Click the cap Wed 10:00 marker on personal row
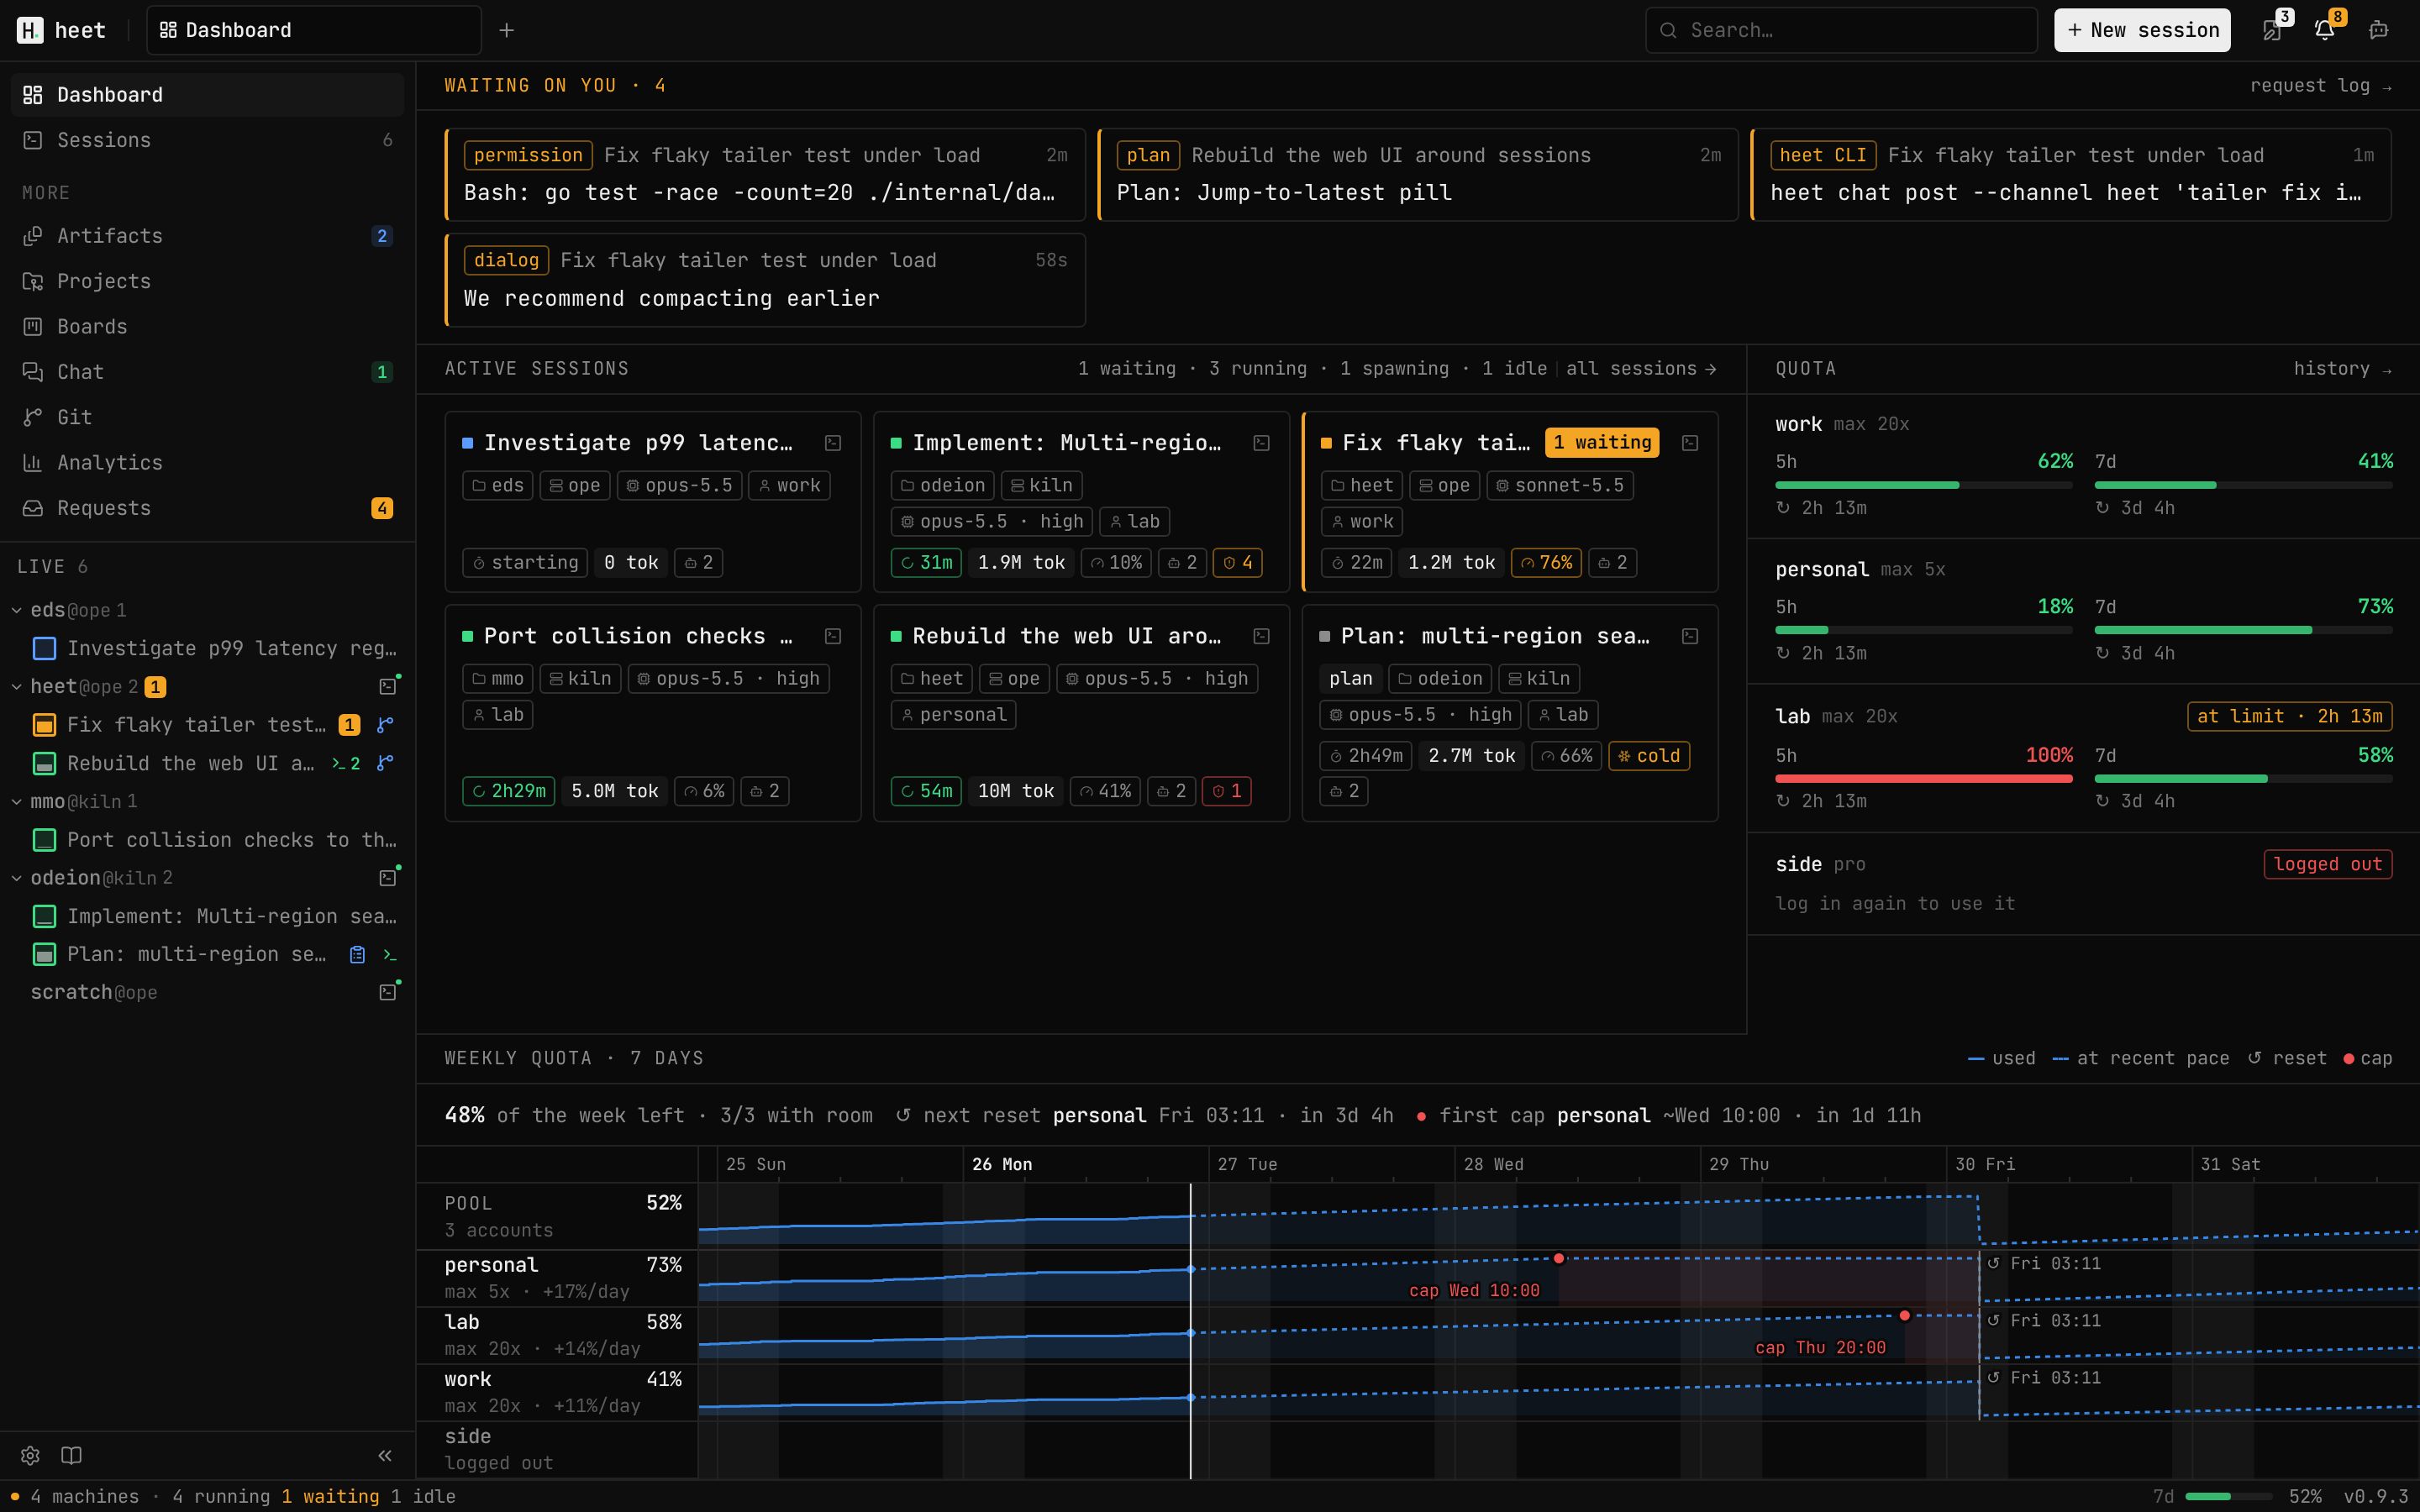This screenshot has height=1512, width=2420. tap(1558, 1258)
